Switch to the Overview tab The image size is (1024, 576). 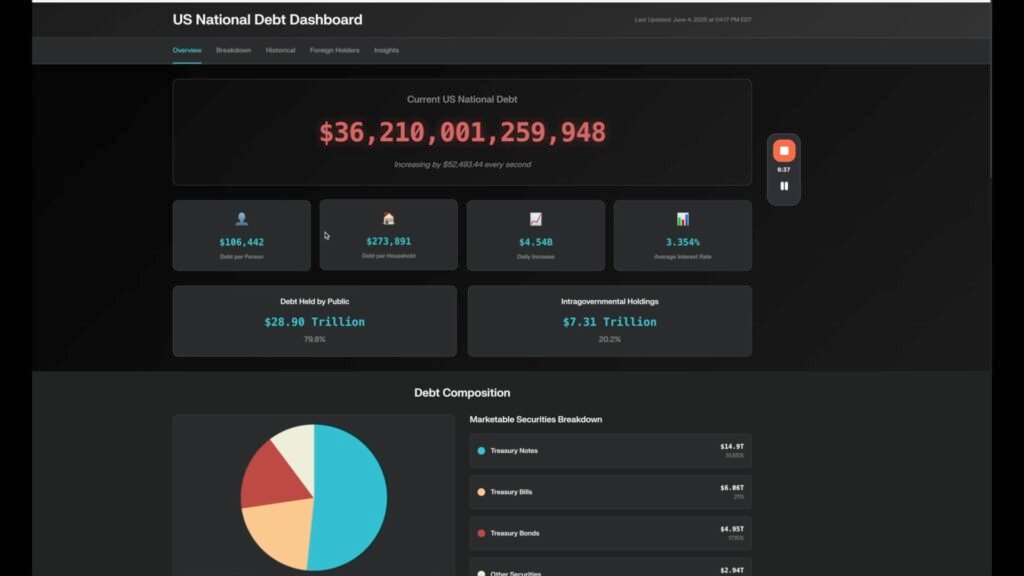click(x=186, y=50)
